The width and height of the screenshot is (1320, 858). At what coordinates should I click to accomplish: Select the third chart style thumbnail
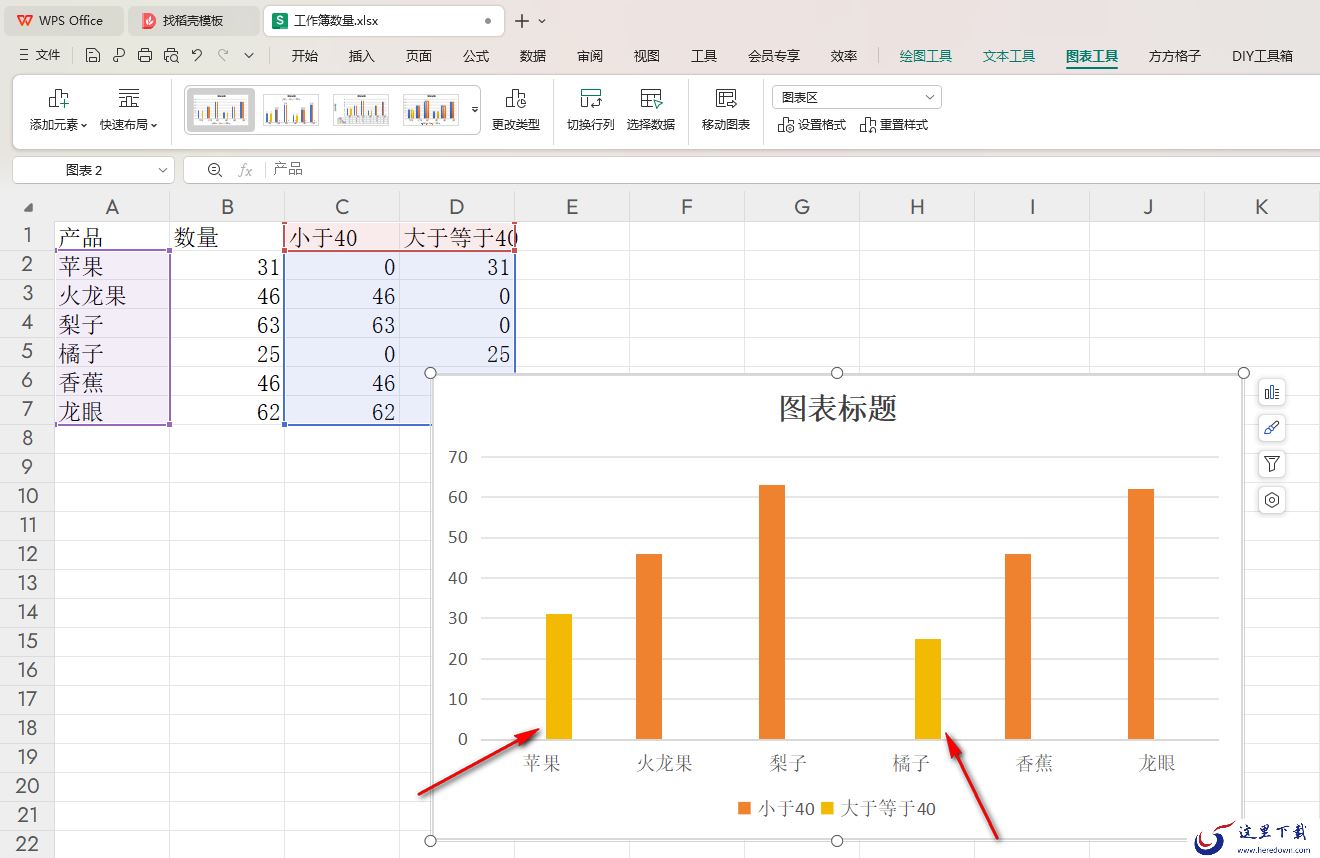(x=361, y=109)
